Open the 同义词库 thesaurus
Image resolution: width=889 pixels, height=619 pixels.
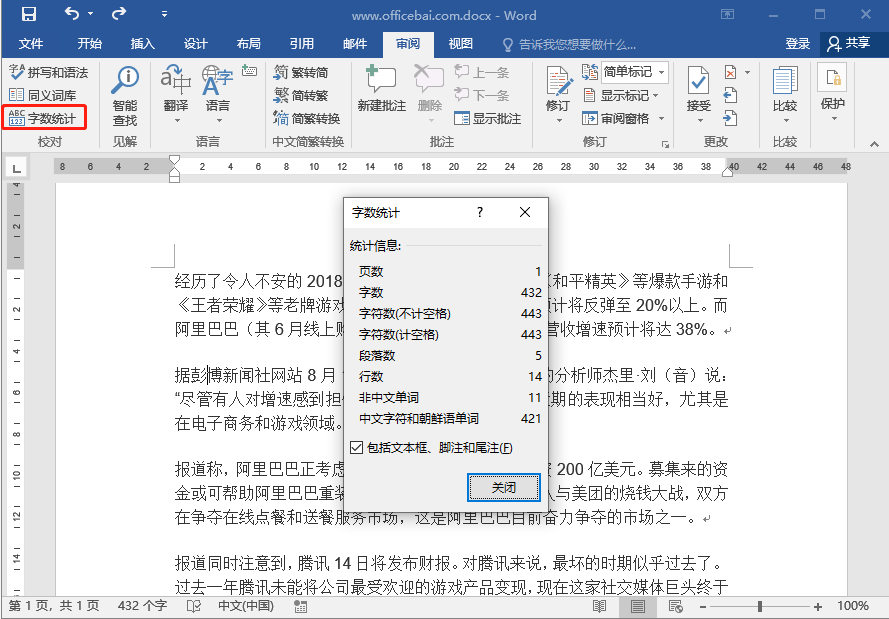coord(43,95)
